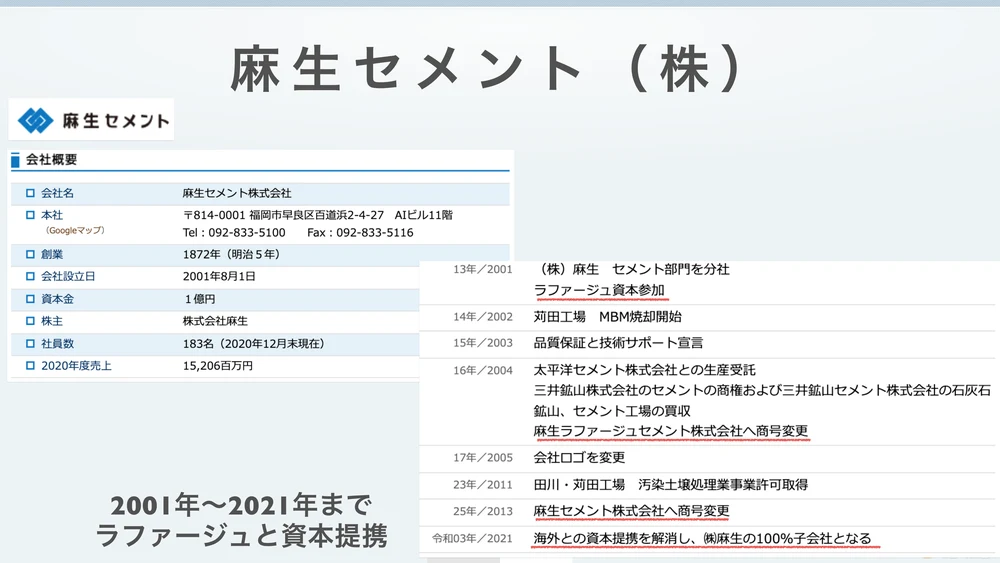Screen dimensions: 1000x563
Task: Click the entry 品質保証と技術サポート宣言
Action: 618,343
